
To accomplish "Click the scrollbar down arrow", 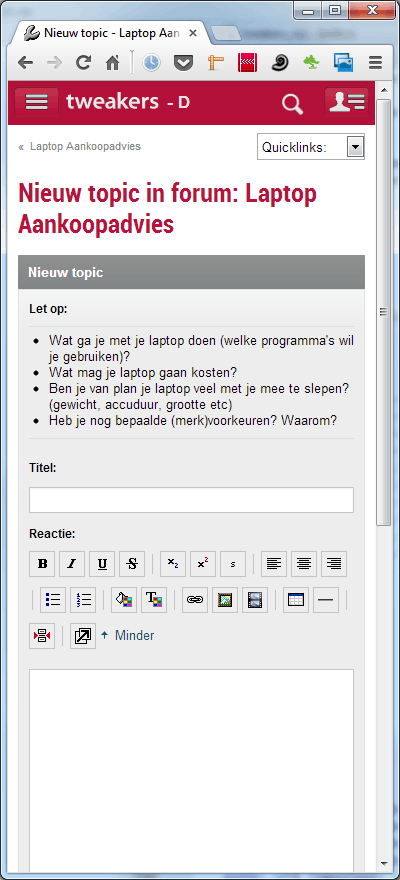I will tap(384, 863).
